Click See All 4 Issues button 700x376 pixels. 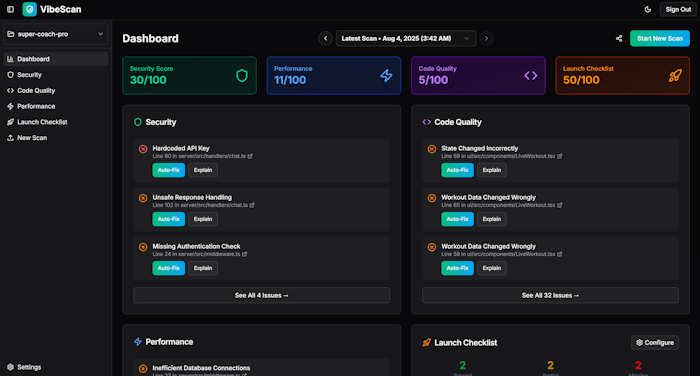[262, 295]
